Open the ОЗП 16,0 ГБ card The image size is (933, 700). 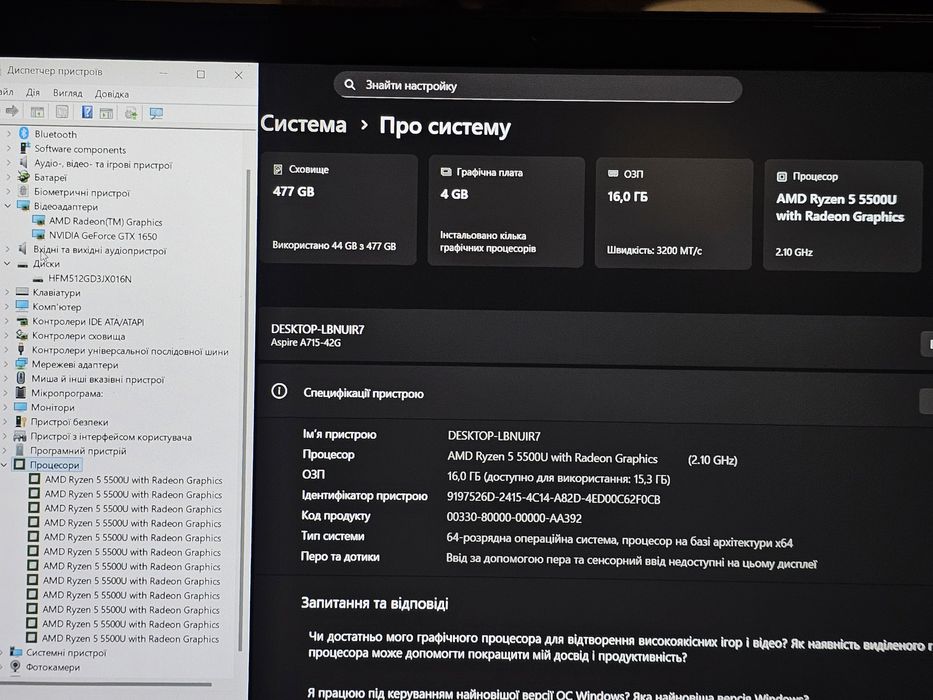[x=674, y=214]
